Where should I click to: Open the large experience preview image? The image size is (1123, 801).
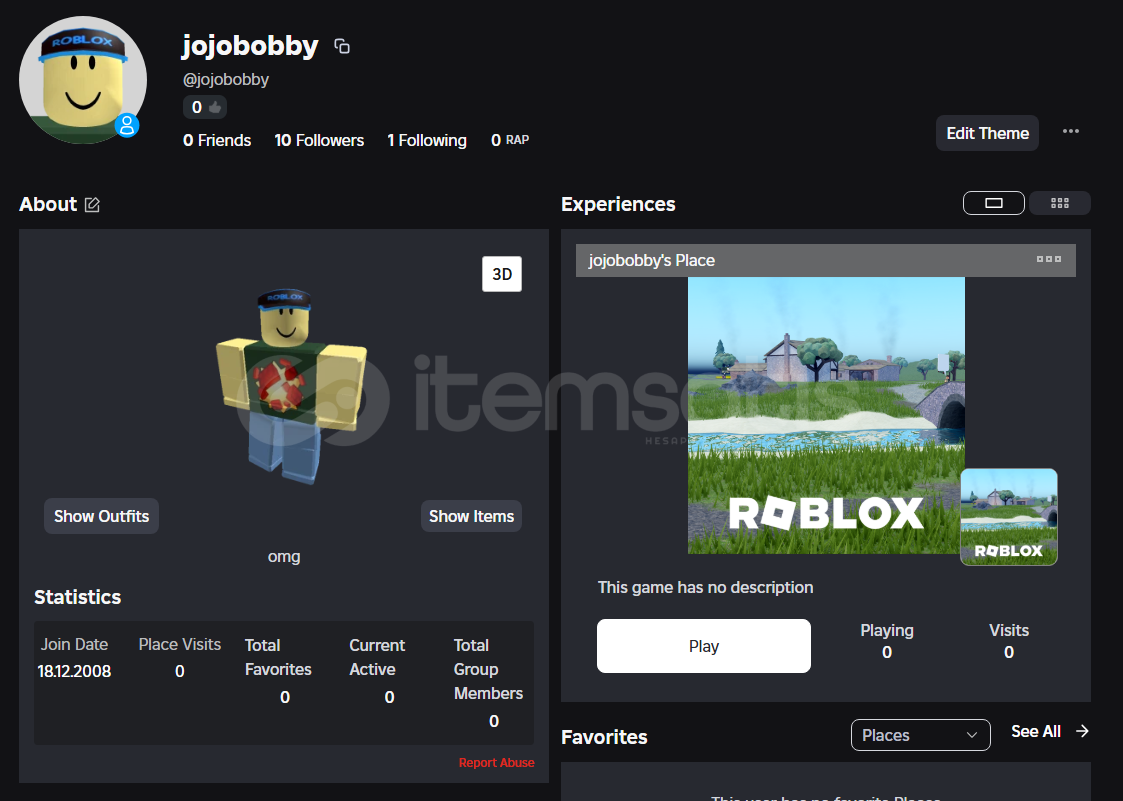(826, 416)
